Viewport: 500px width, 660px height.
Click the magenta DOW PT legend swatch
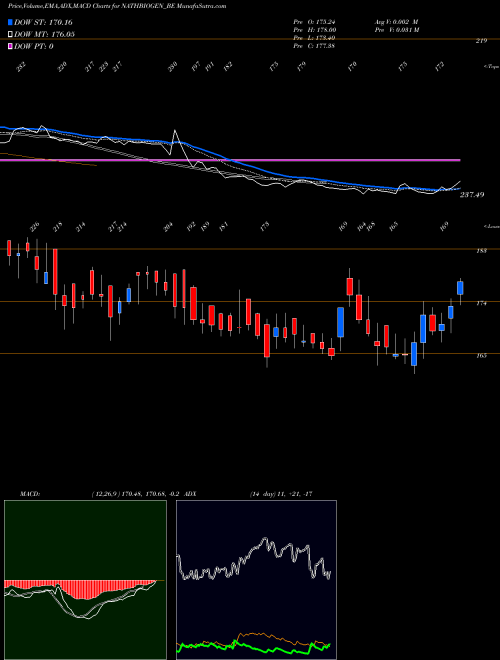click(10, 46)
